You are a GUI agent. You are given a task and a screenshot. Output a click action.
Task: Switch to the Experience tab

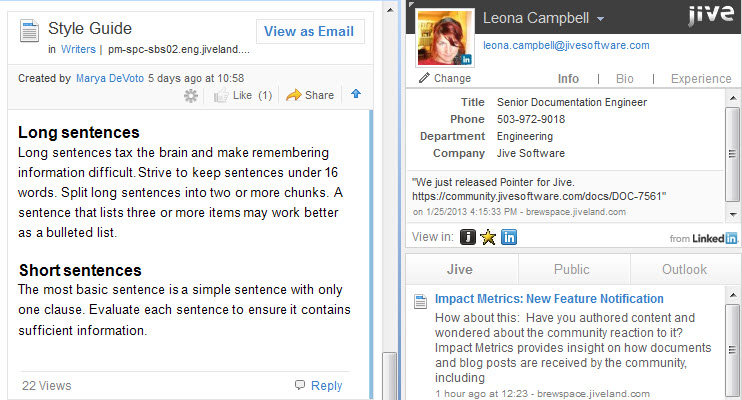[x=701, y=79]
